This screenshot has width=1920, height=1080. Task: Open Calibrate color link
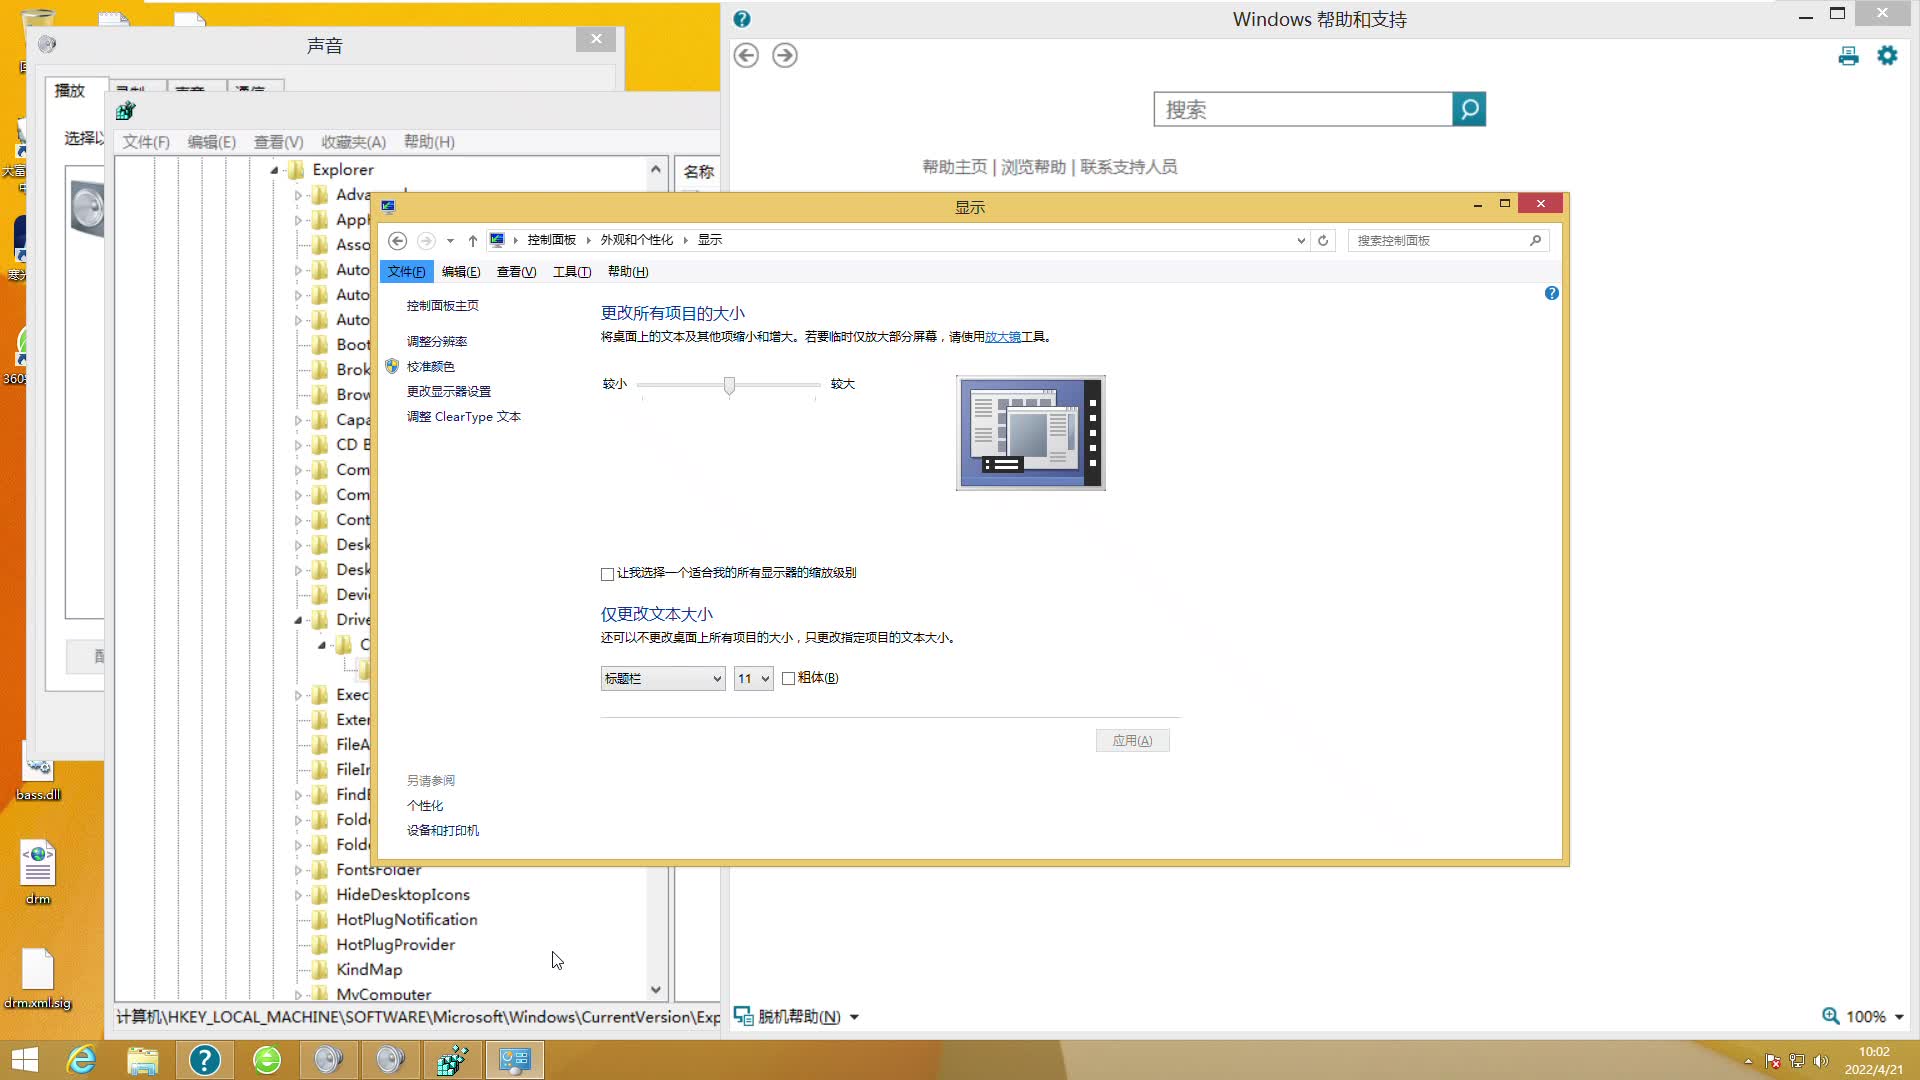(x=431, y=367)
